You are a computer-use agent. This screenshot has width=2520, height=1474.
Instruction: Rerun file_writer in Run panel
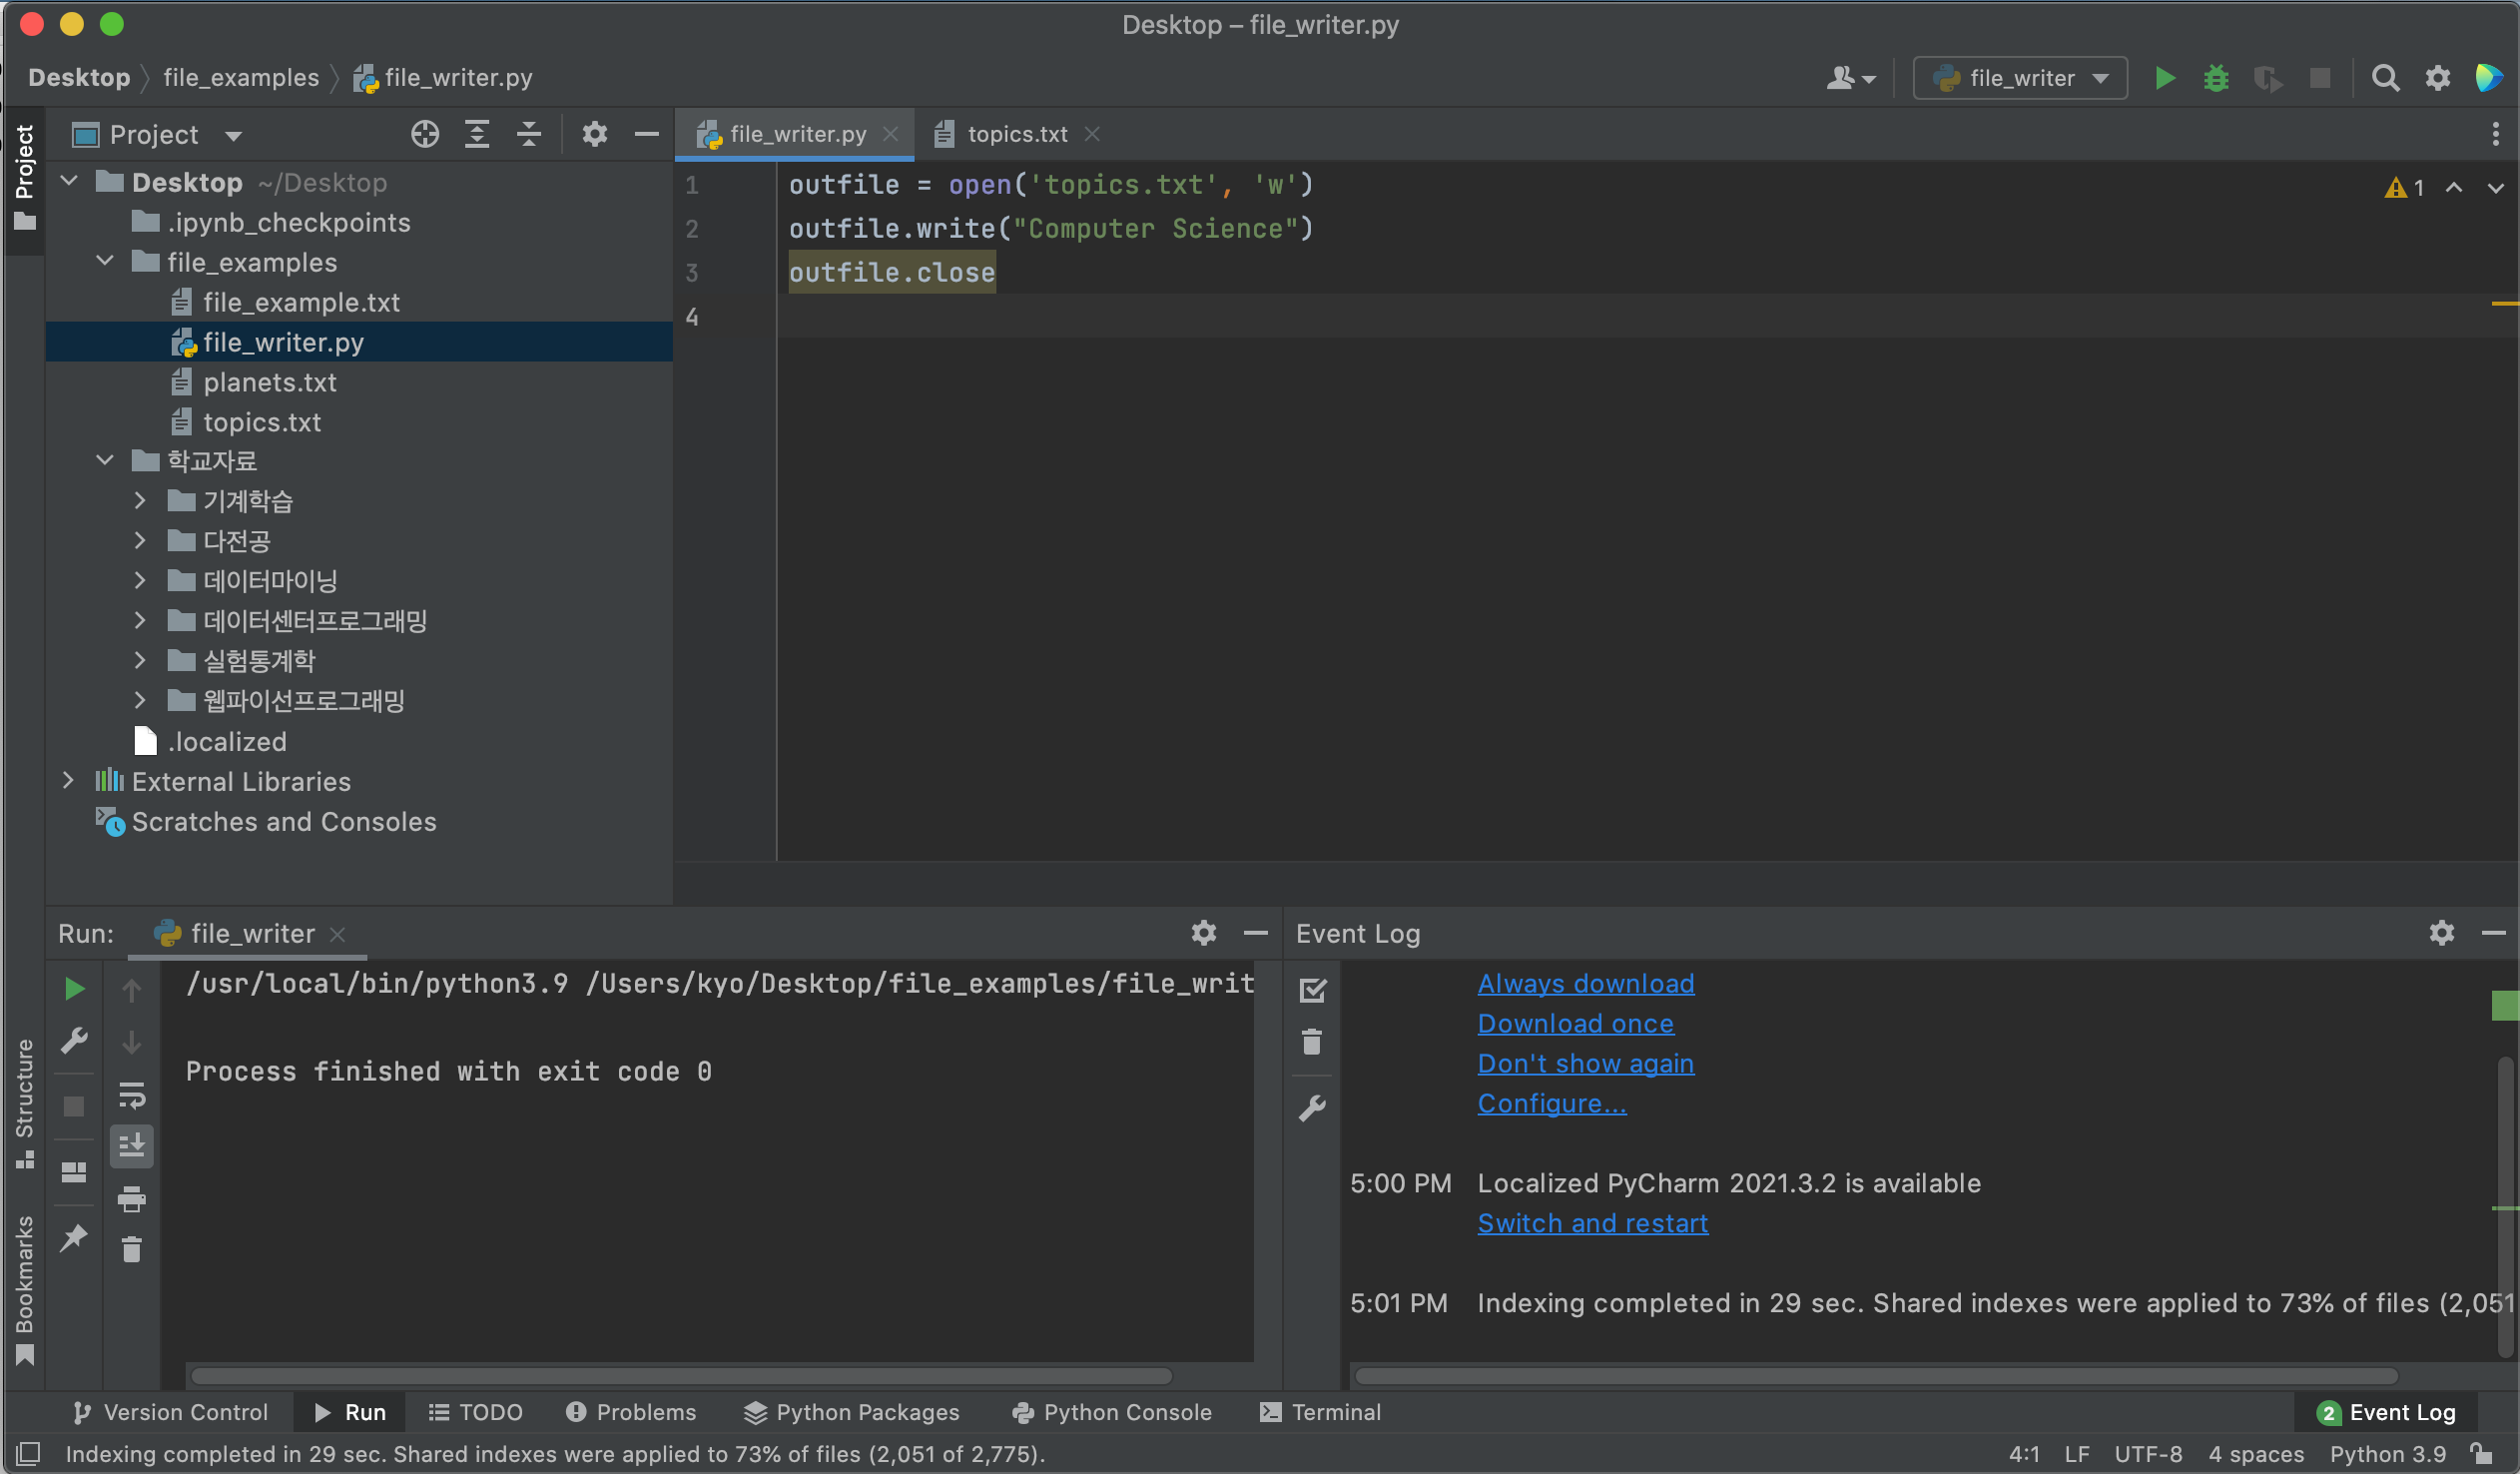click(x=74, y=989)
